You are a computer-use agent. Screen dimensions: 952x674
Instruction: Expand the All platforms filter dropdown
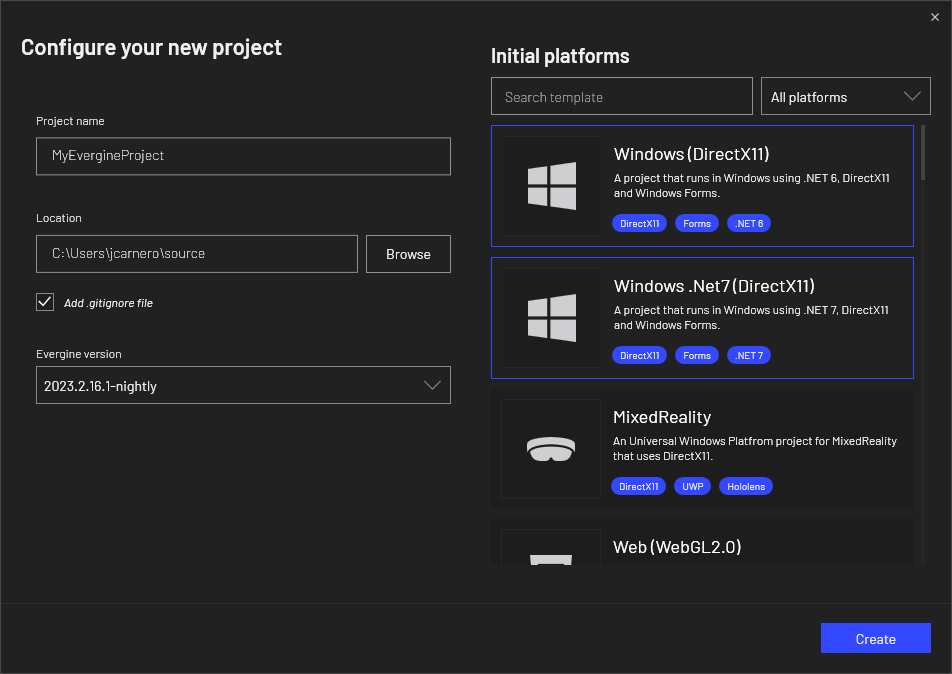click(846, 96)
